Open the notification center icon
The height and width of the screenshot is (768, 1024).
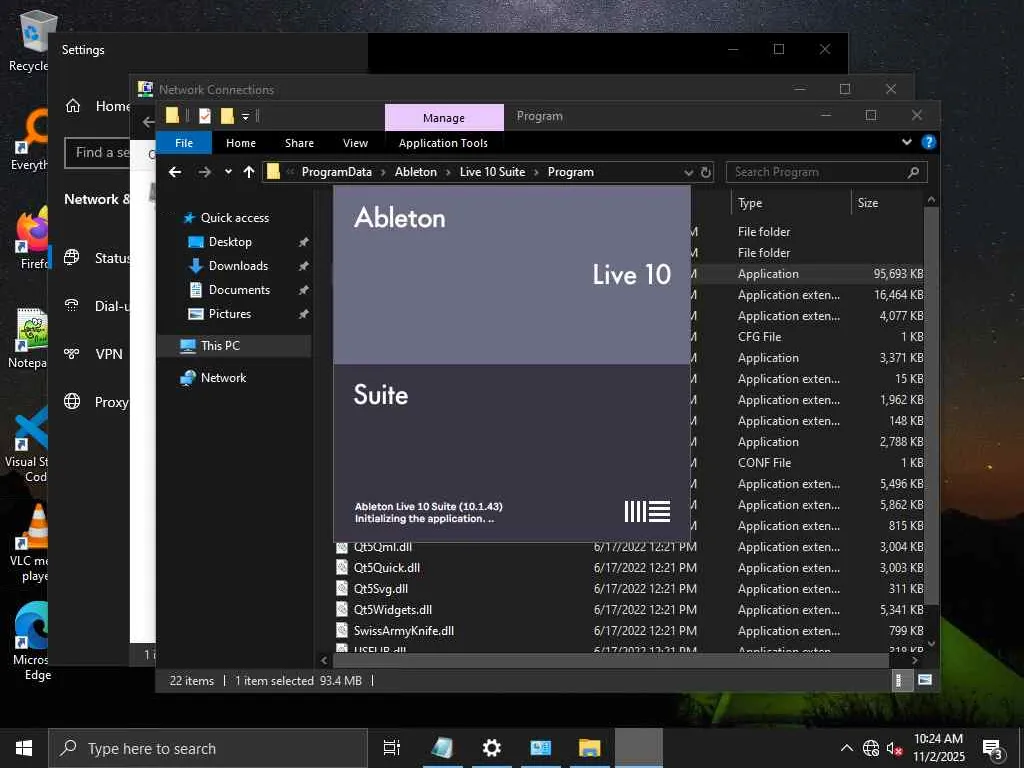coord(993,749)
